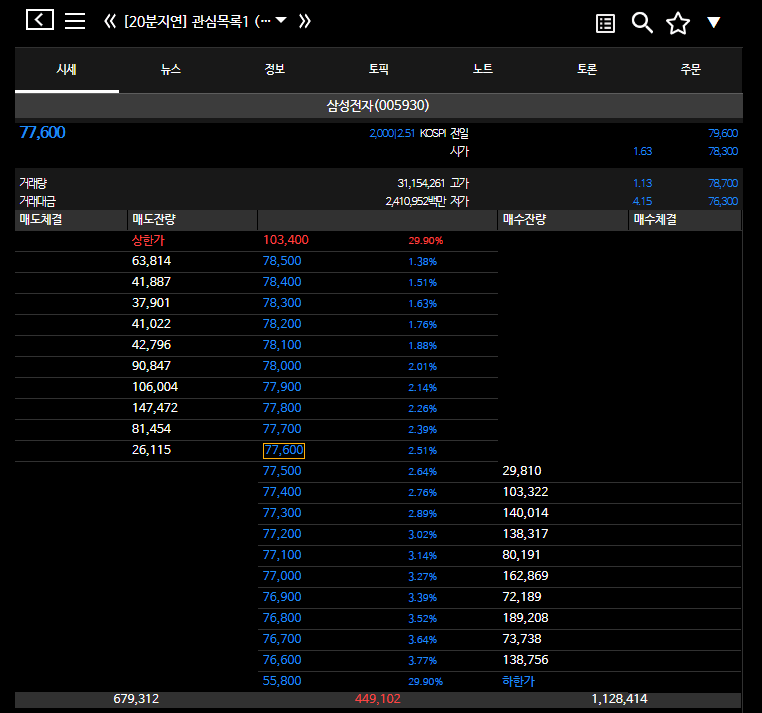Select the 77,100 bid price
Image resolution: width=762 pixels, height=713 pixels.
(282, 555)
